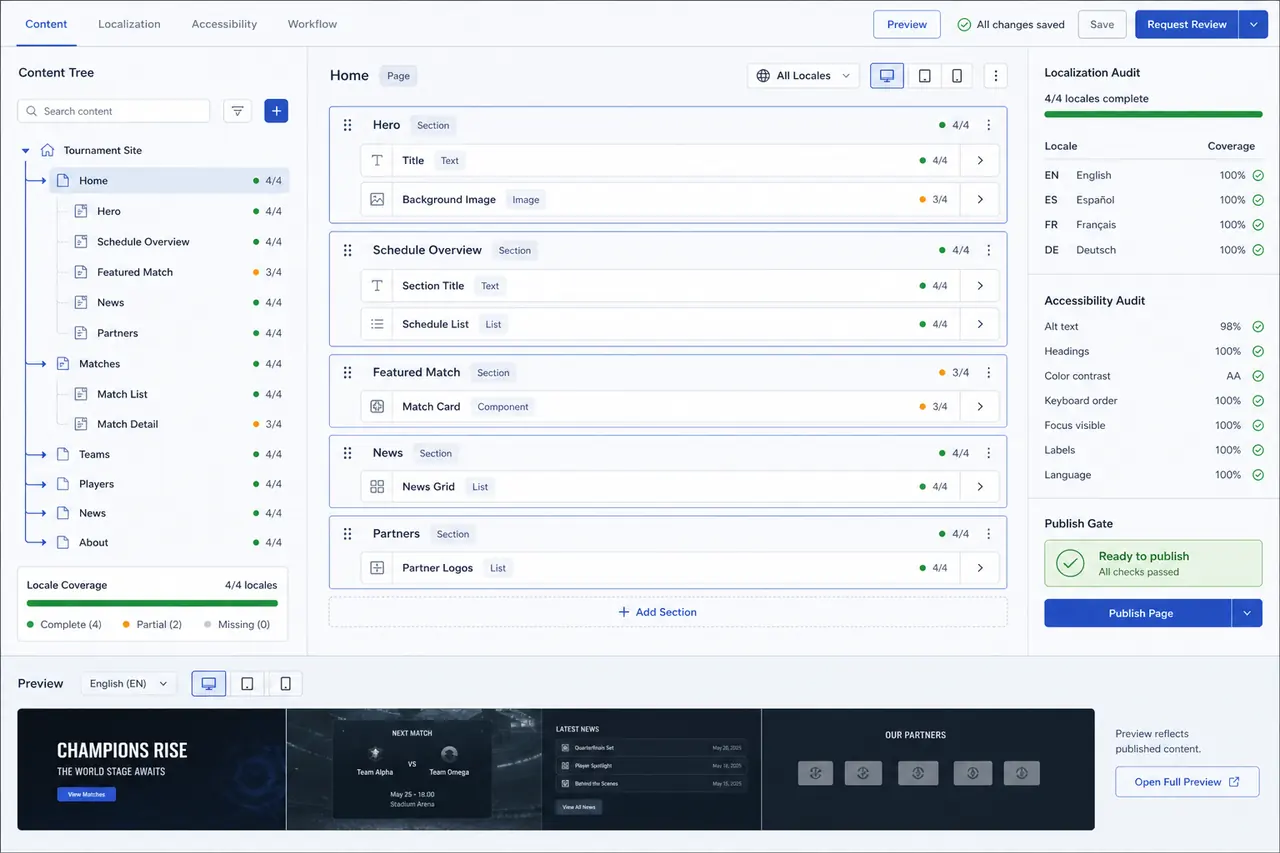Open Partners section kebab menu

(x=989, y=534)
